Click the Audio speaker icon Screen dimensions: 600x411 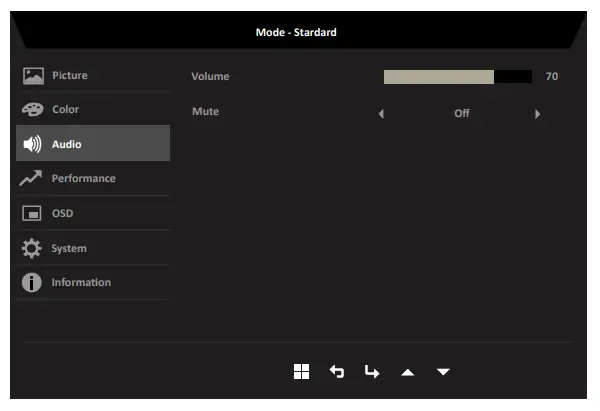pos(33,145)
